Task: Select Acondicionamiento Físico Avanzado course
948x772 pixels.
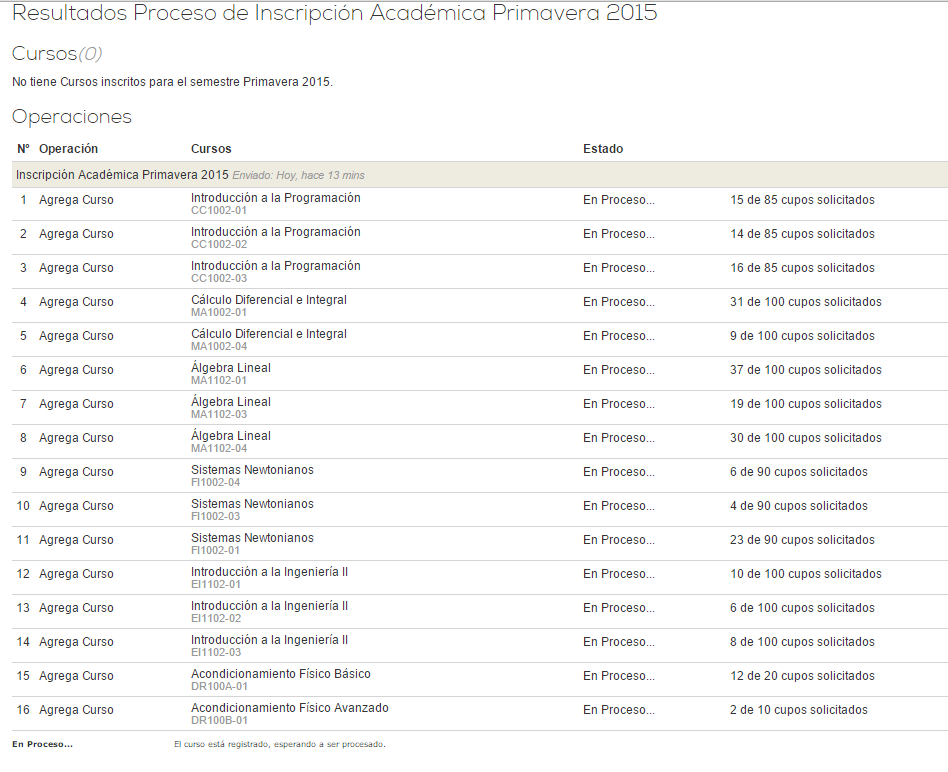Action: (289, 708)
